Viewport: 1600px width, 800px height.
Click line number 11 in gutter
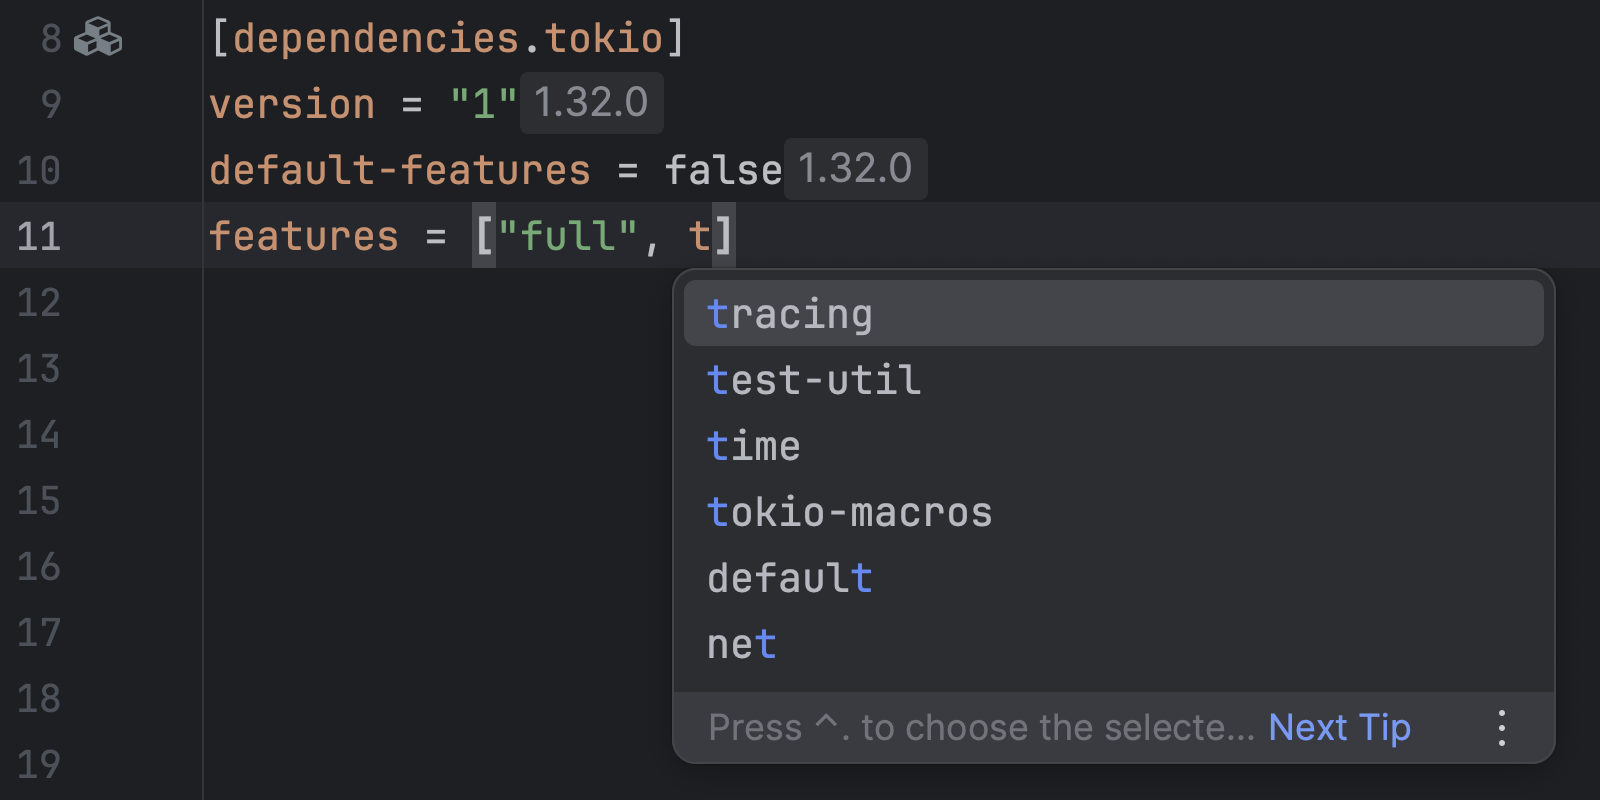pyautogui.click(x=39, y=236)
